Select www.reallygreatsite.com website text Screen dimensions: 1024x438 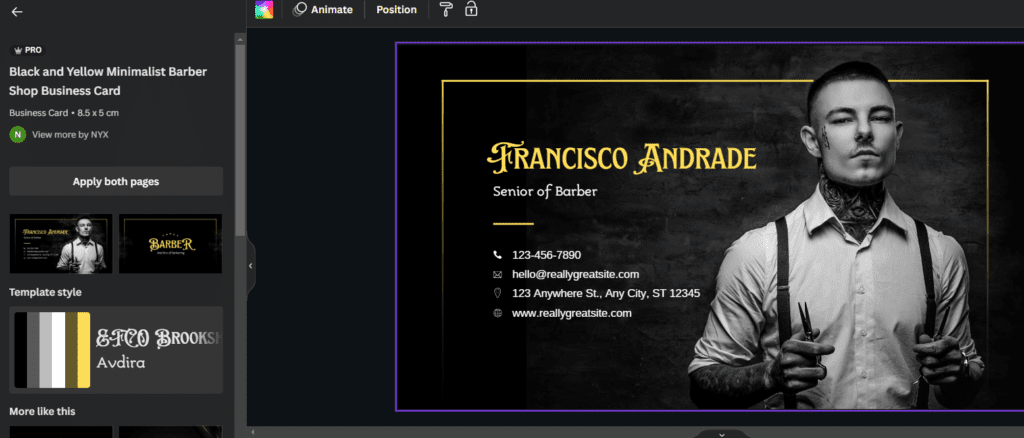(x=571, y=313)
